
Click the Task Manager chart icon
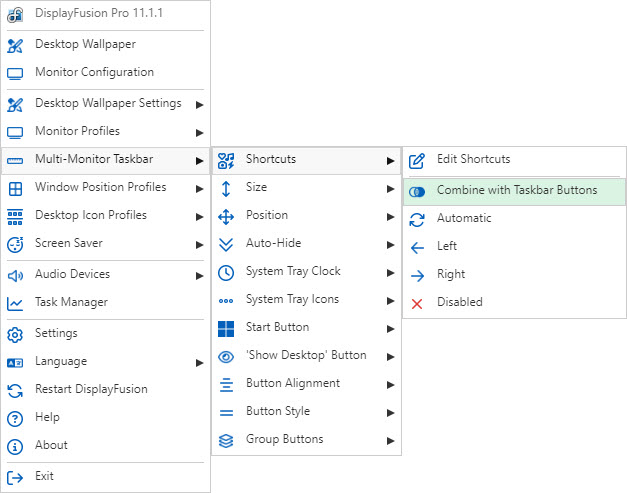15,304
